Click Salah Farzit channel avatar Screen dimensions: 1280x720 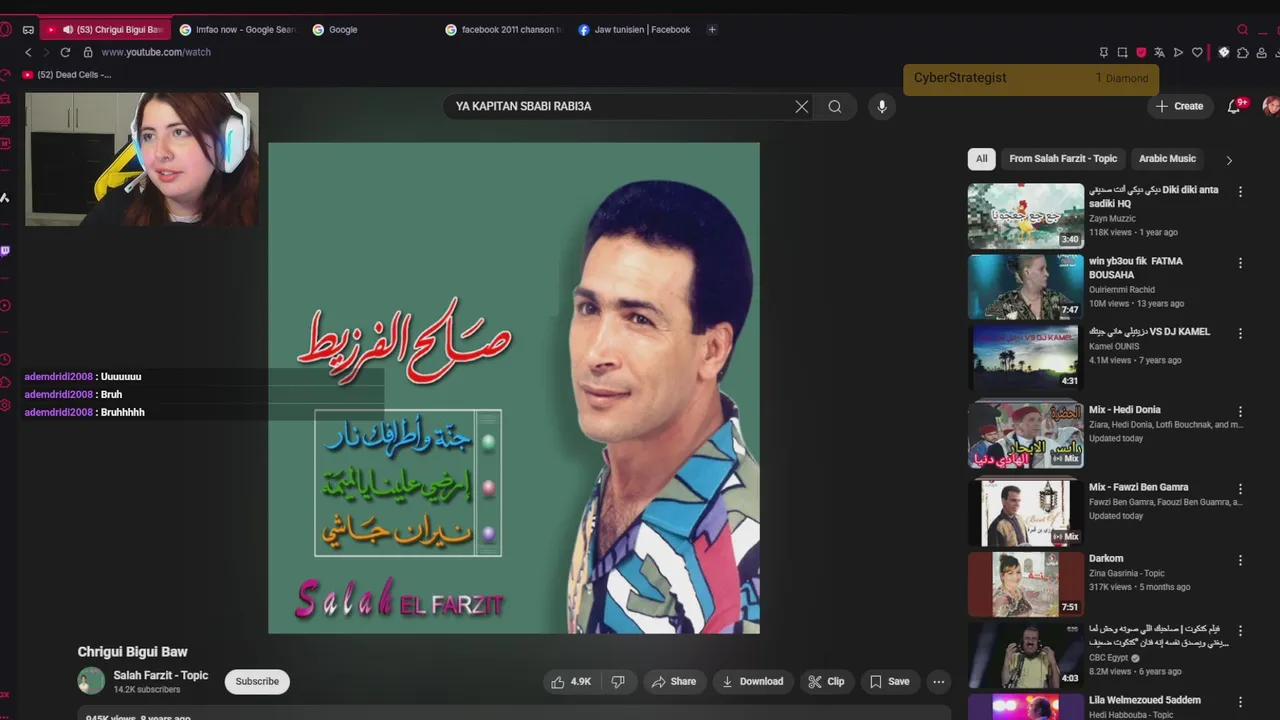(91, 681)
